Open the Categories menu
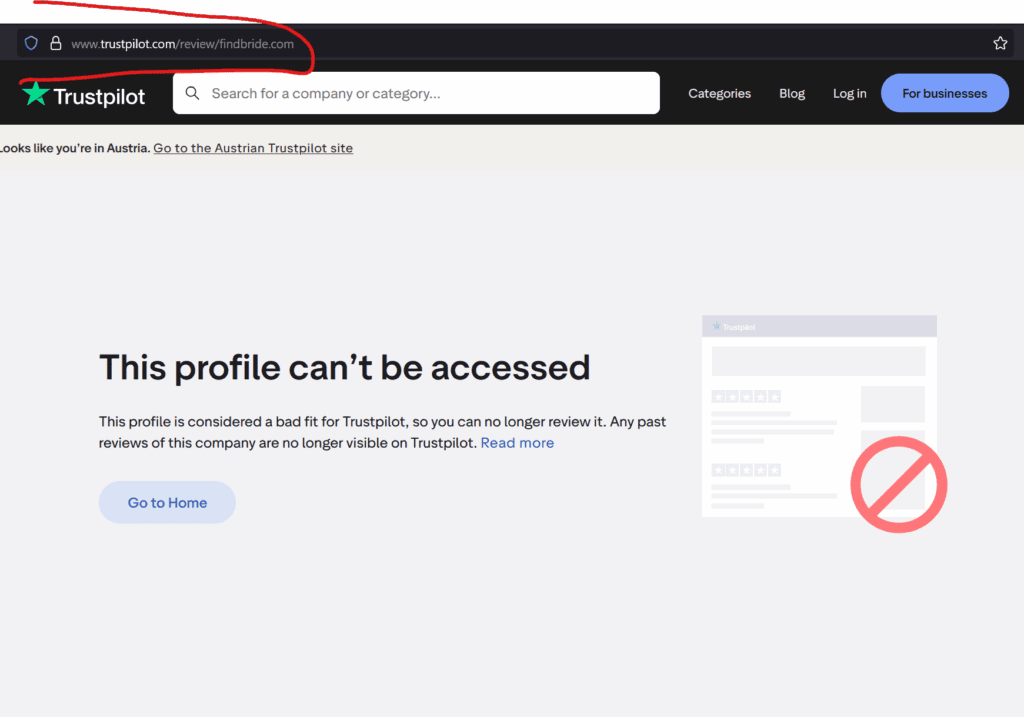The height and width of the screenshot is (717, 1024). click(719, 93)
